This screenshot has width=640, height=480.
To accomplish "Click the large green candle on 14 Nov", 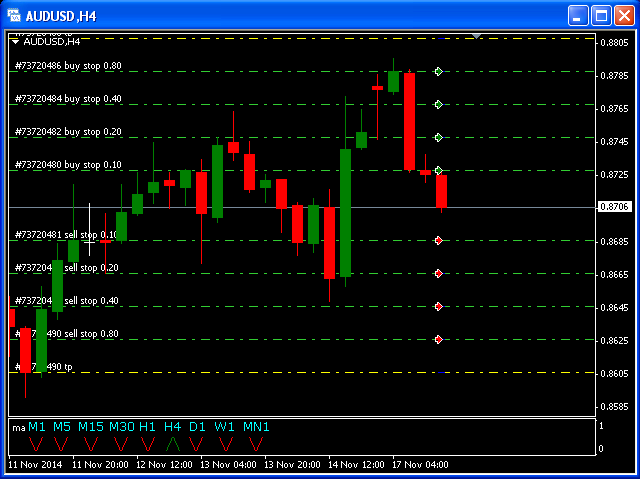I will (345, 212).
